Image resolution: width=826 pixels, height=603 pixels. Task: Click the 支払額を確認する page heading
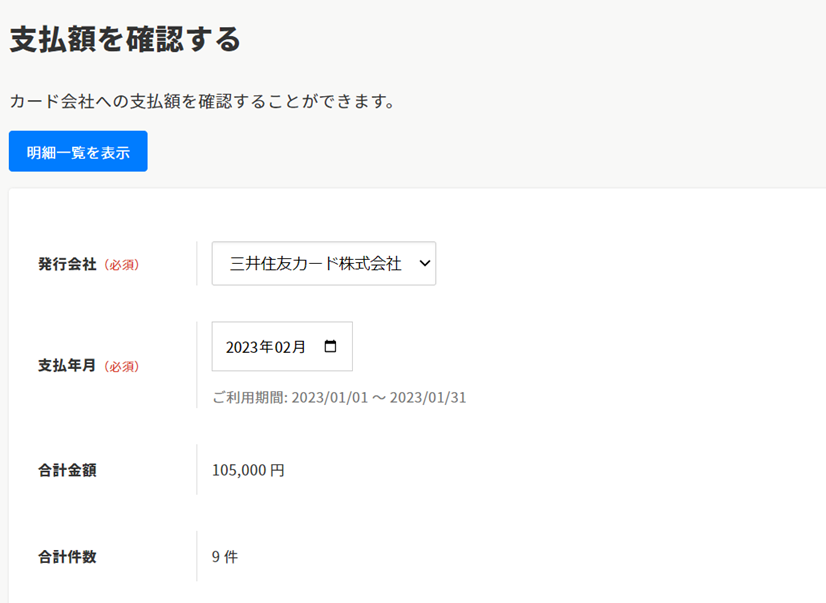pyautogui.click(x=126, y=40)
